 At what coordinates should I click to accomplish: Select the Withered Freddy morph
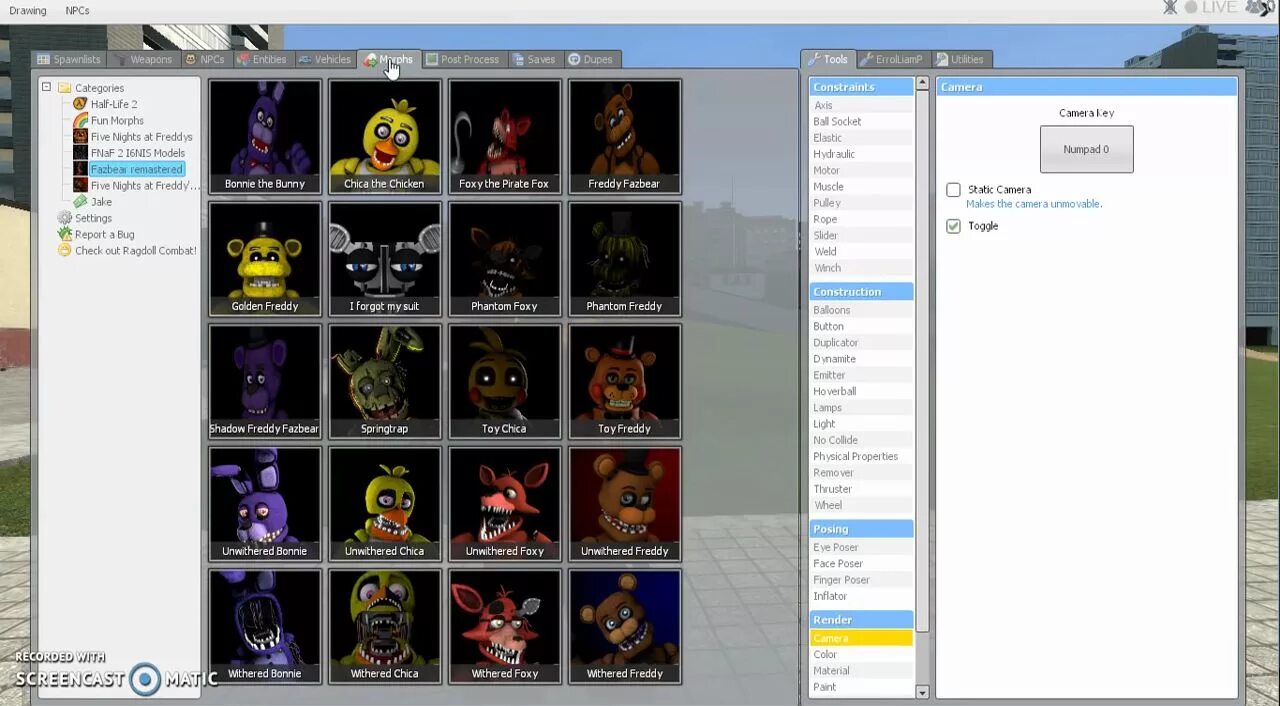[x=625, y=626]
